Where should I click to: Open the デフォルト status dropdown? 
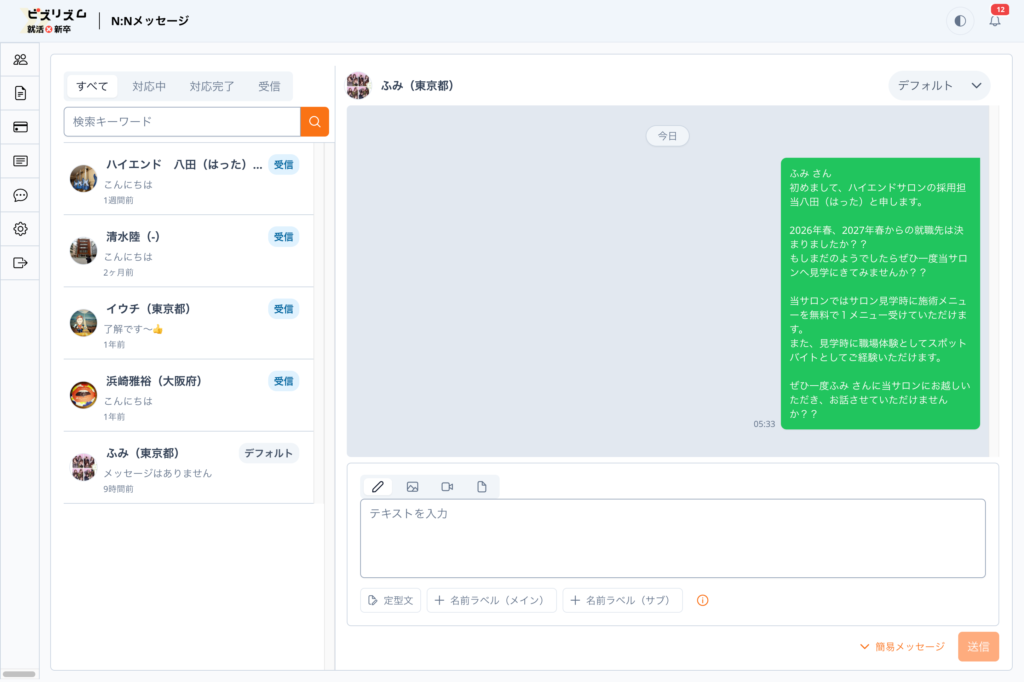click(939, 86)
